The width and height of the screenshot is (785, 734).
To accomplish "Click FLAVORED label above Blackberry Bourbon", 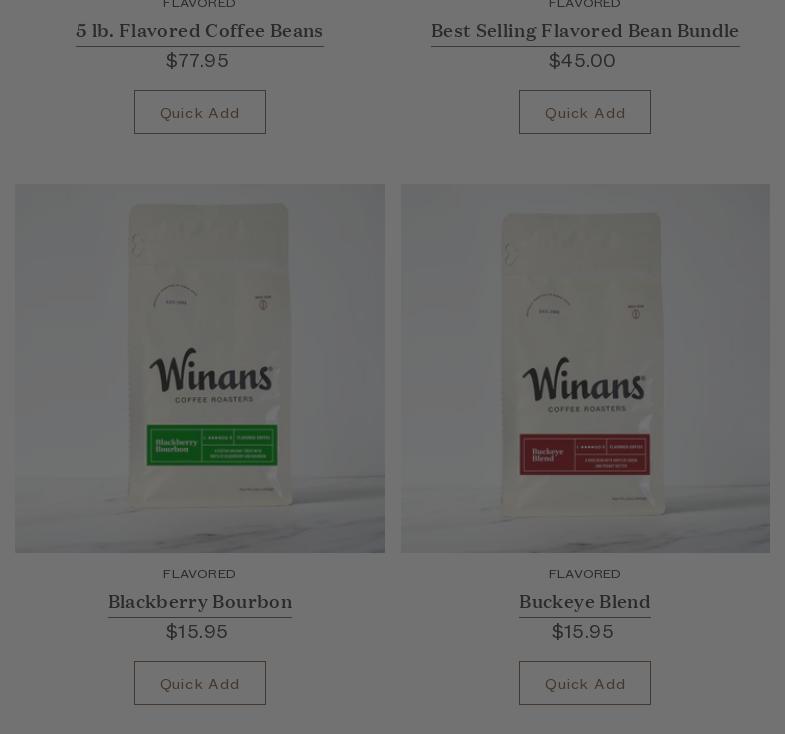I will coord(199,574).
